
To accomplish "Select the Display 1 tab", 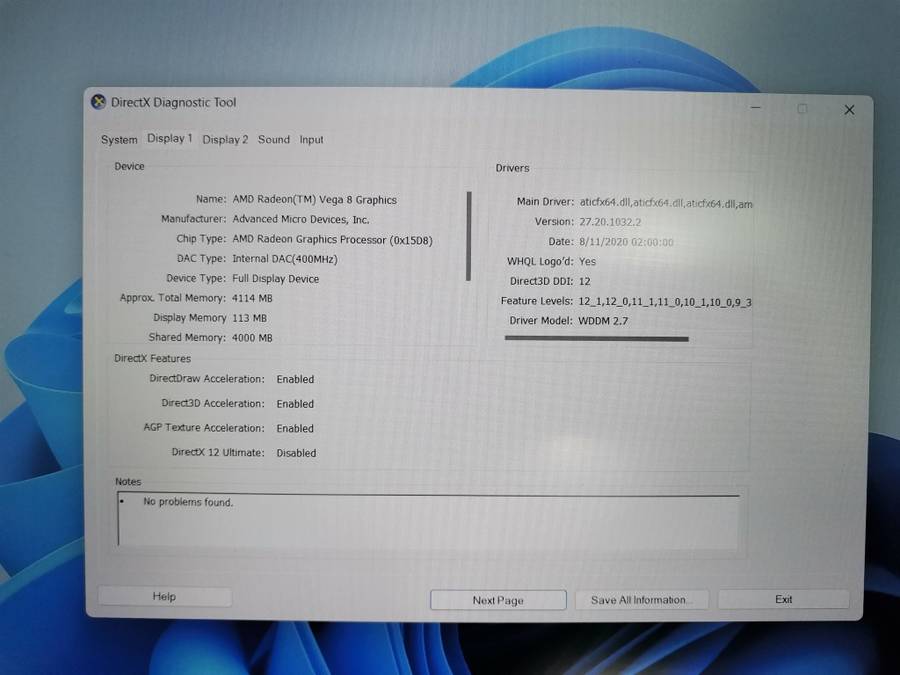I will (x=169, y=139).
